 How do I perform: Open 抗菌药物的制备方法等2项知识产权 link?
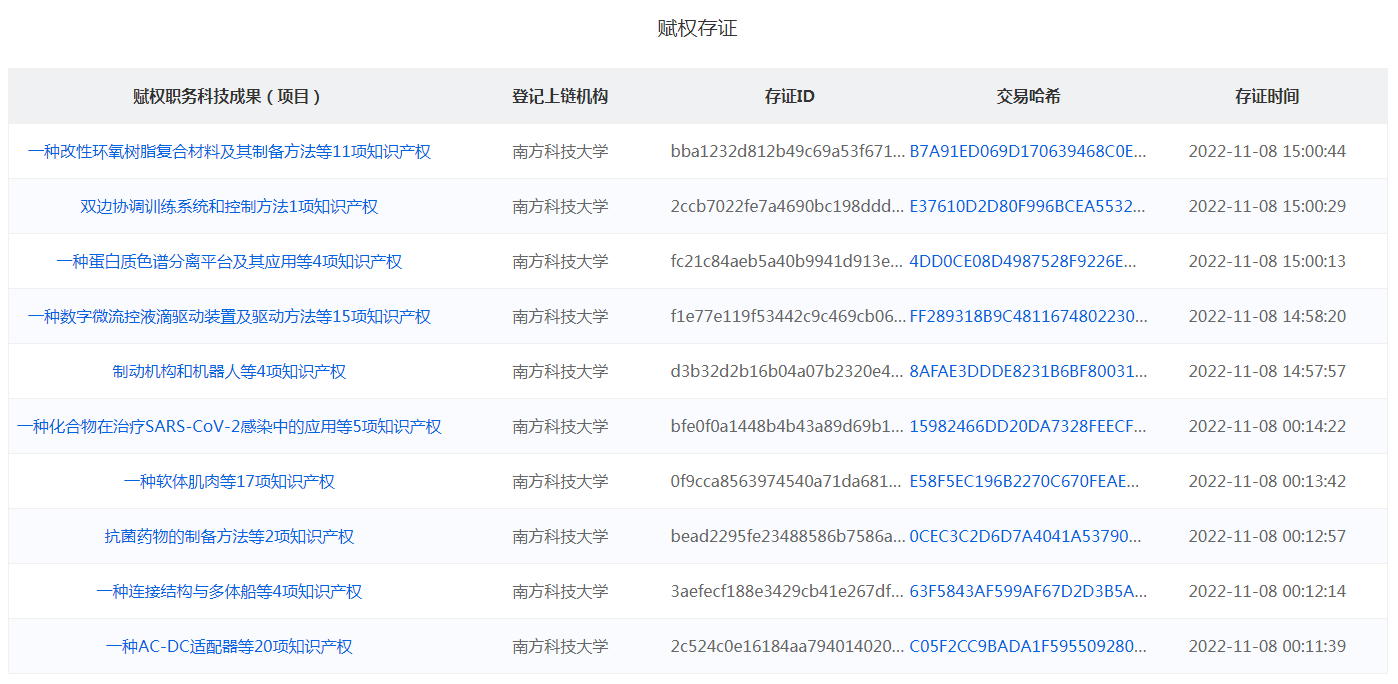click(x=229, y=537)
